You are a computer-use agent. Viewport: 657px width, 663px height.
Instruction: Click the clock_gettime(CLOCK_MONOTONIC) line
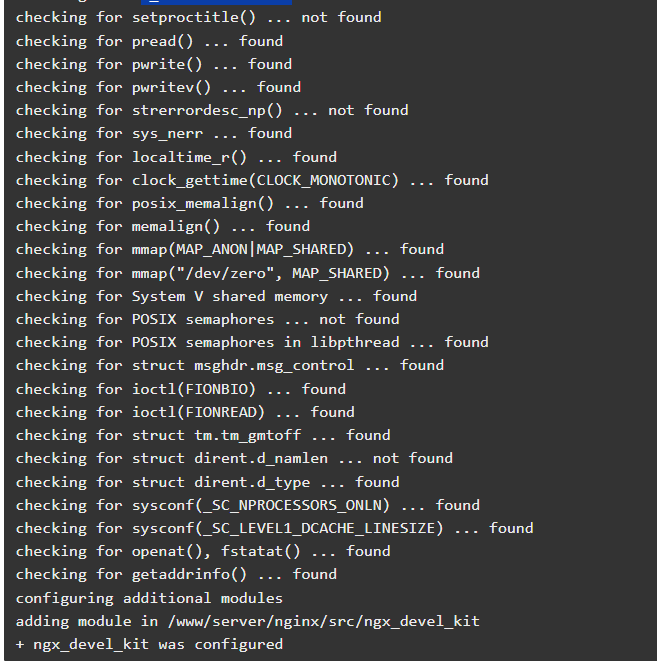click(252, 181)
